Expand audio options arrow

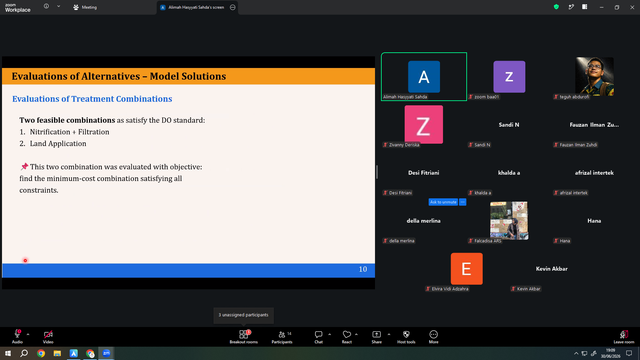28,334
